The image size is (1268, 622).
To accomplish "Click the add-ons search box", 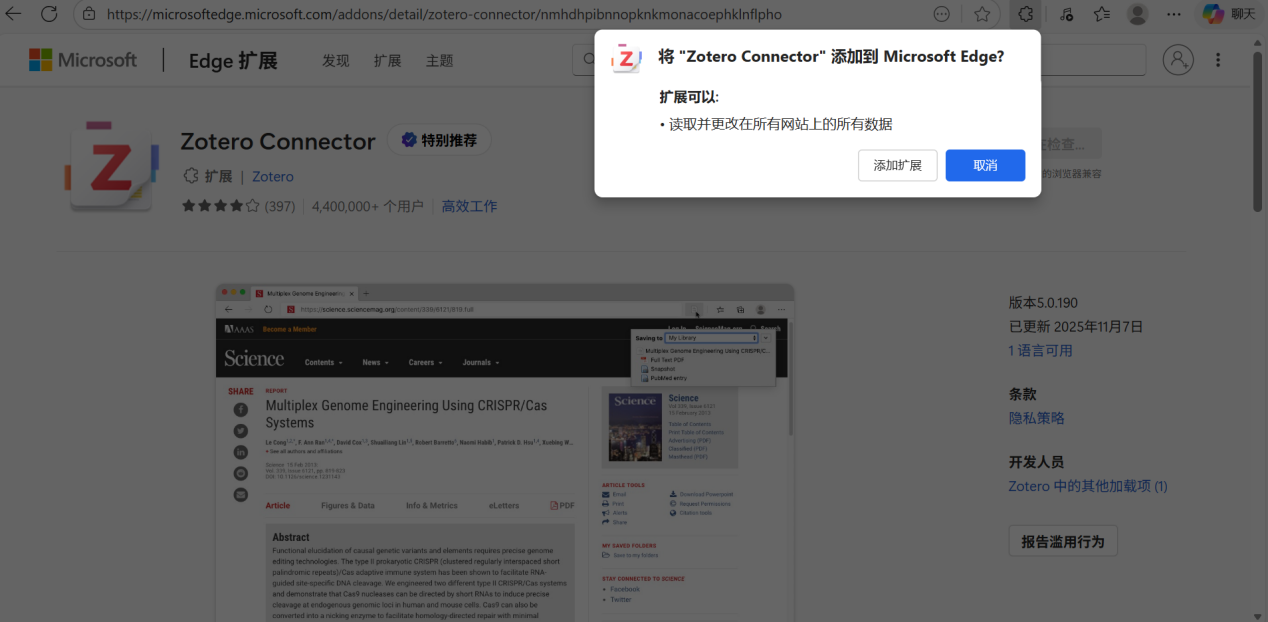I will [858, 60].
